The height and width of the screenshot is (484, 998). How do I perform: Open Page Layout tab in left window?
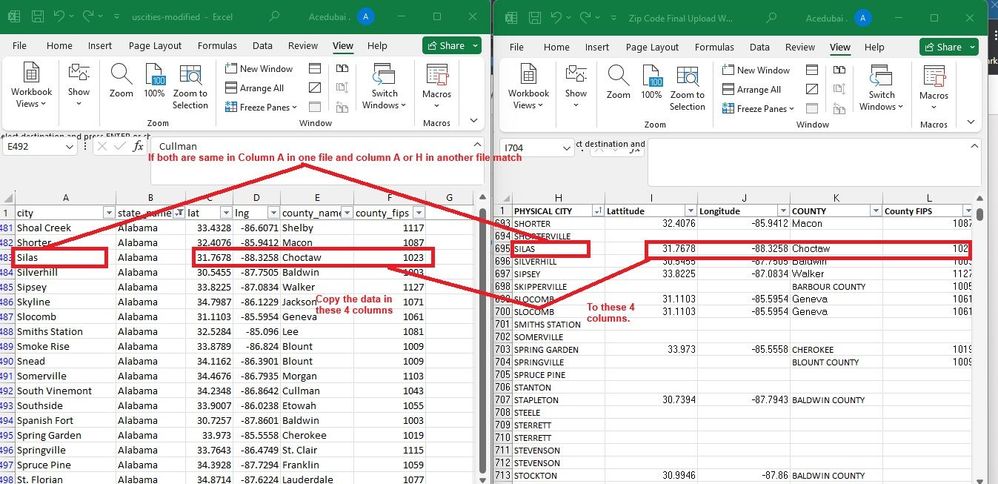[x=155, y=46]
